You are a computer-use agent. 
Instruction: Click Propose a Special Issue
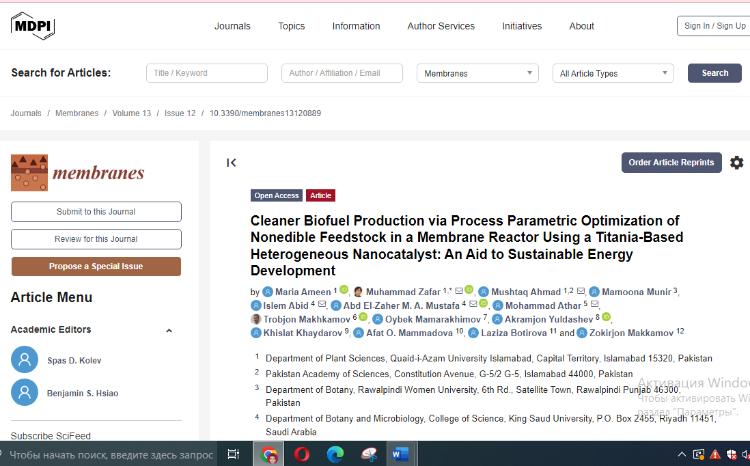(96, 266)
